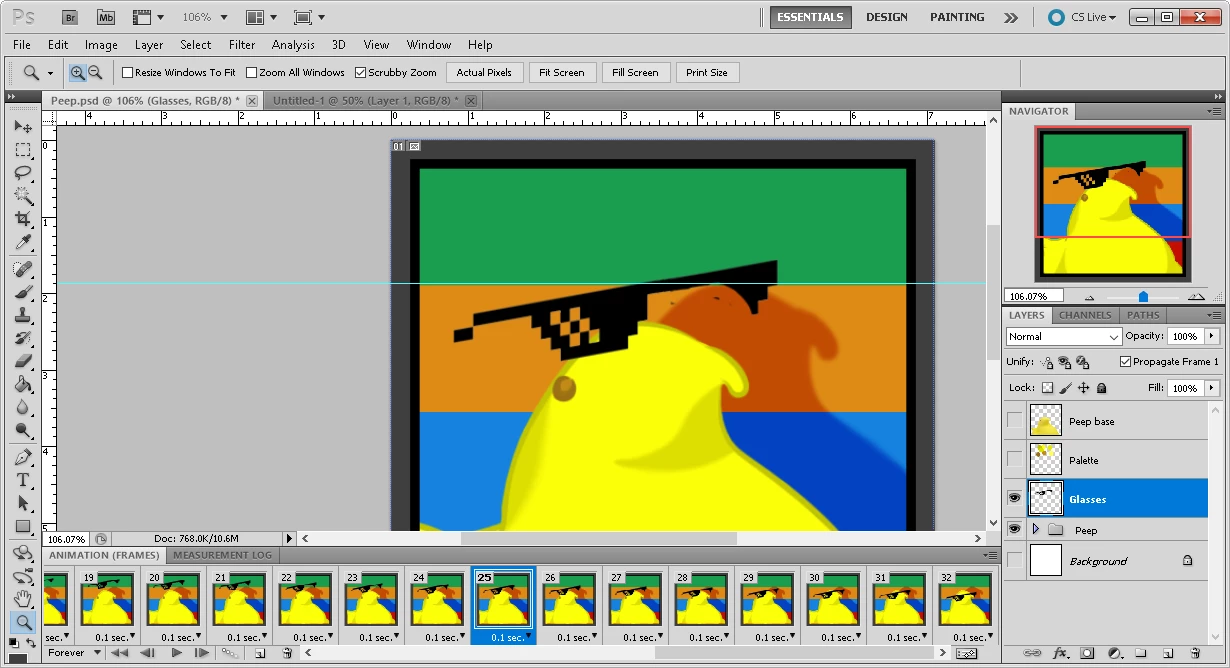Open the Layer menu
The width and height of the screenshot is (1230, 668).
click(149, 45)
